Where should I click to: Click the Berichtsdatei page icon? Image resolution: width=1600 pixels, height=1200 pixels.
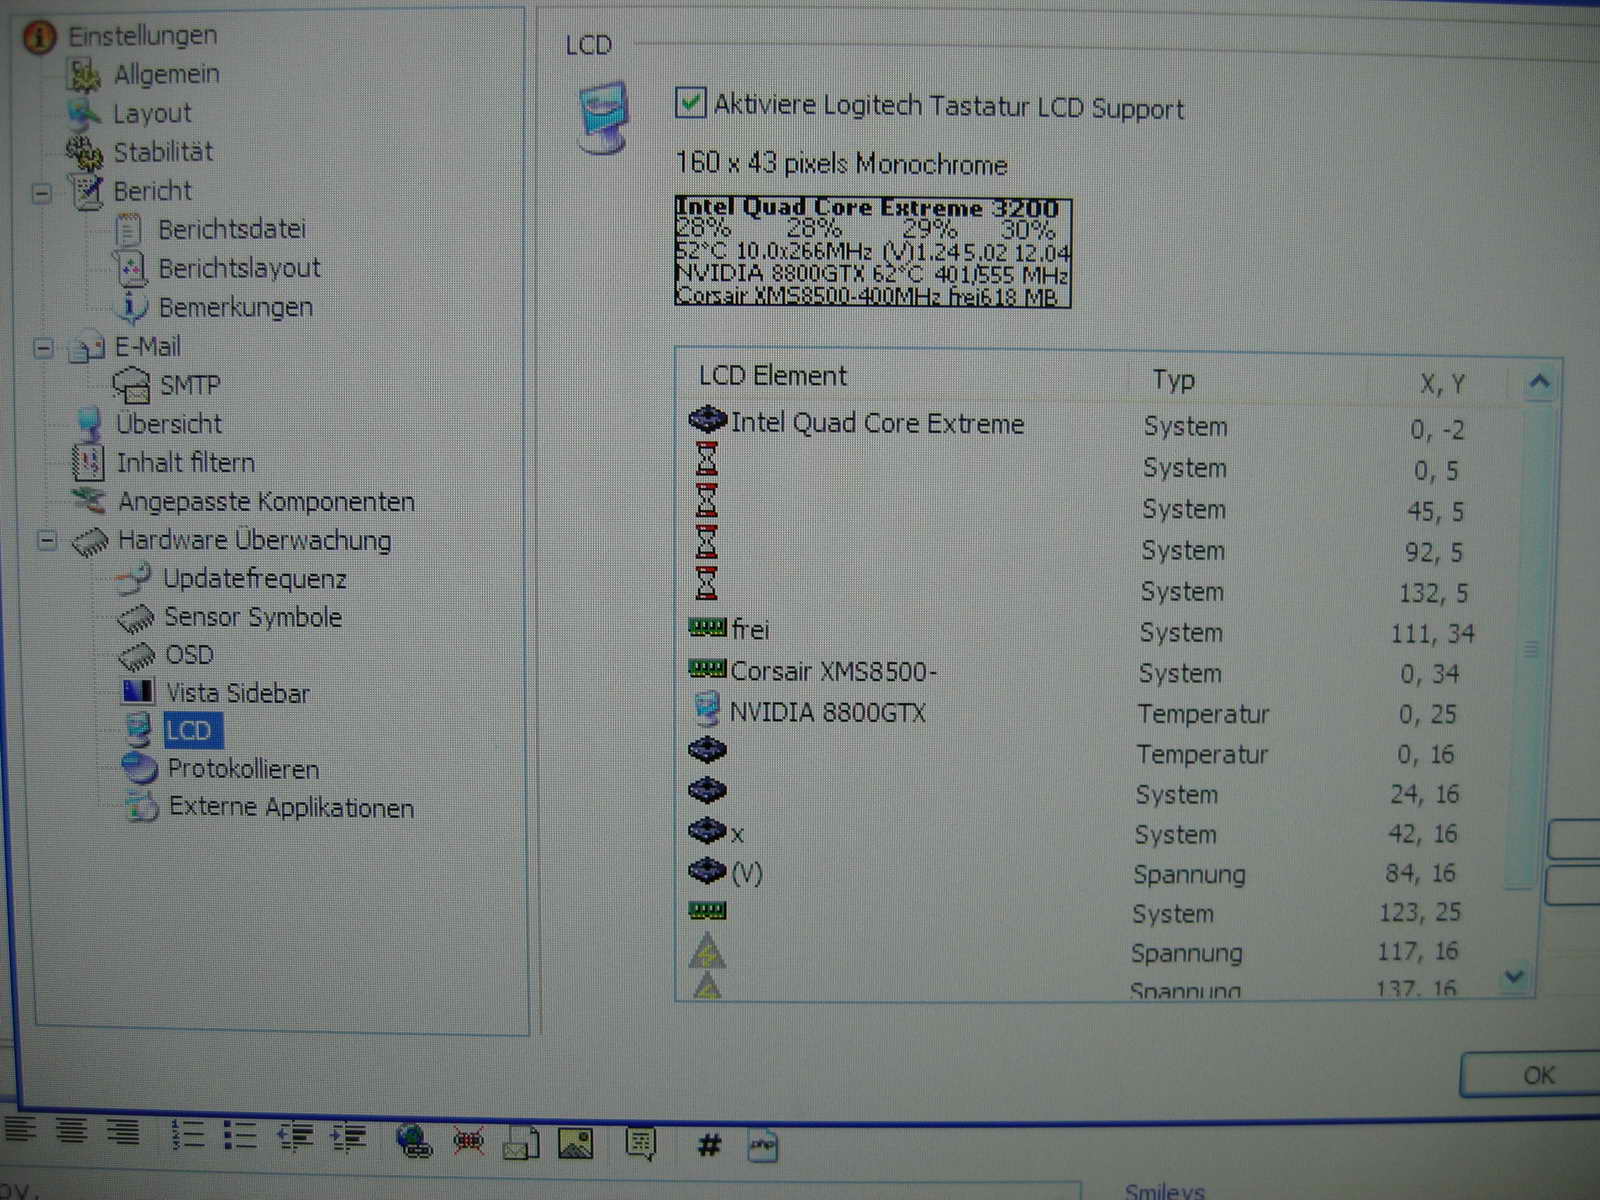[x=128, y=230]
